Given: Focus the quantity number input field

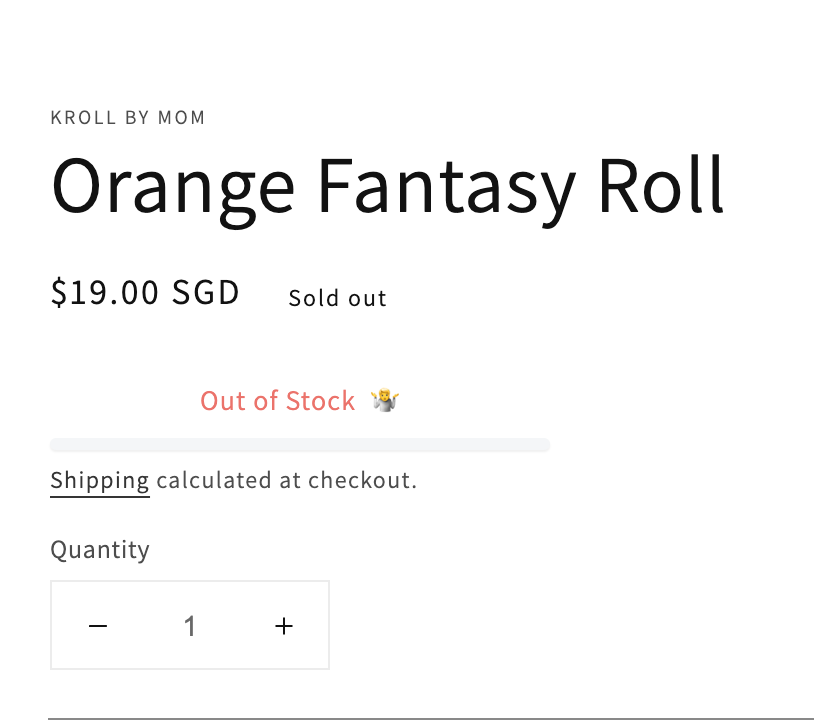Looking at the screenshot, I should (x=190, y=626).
